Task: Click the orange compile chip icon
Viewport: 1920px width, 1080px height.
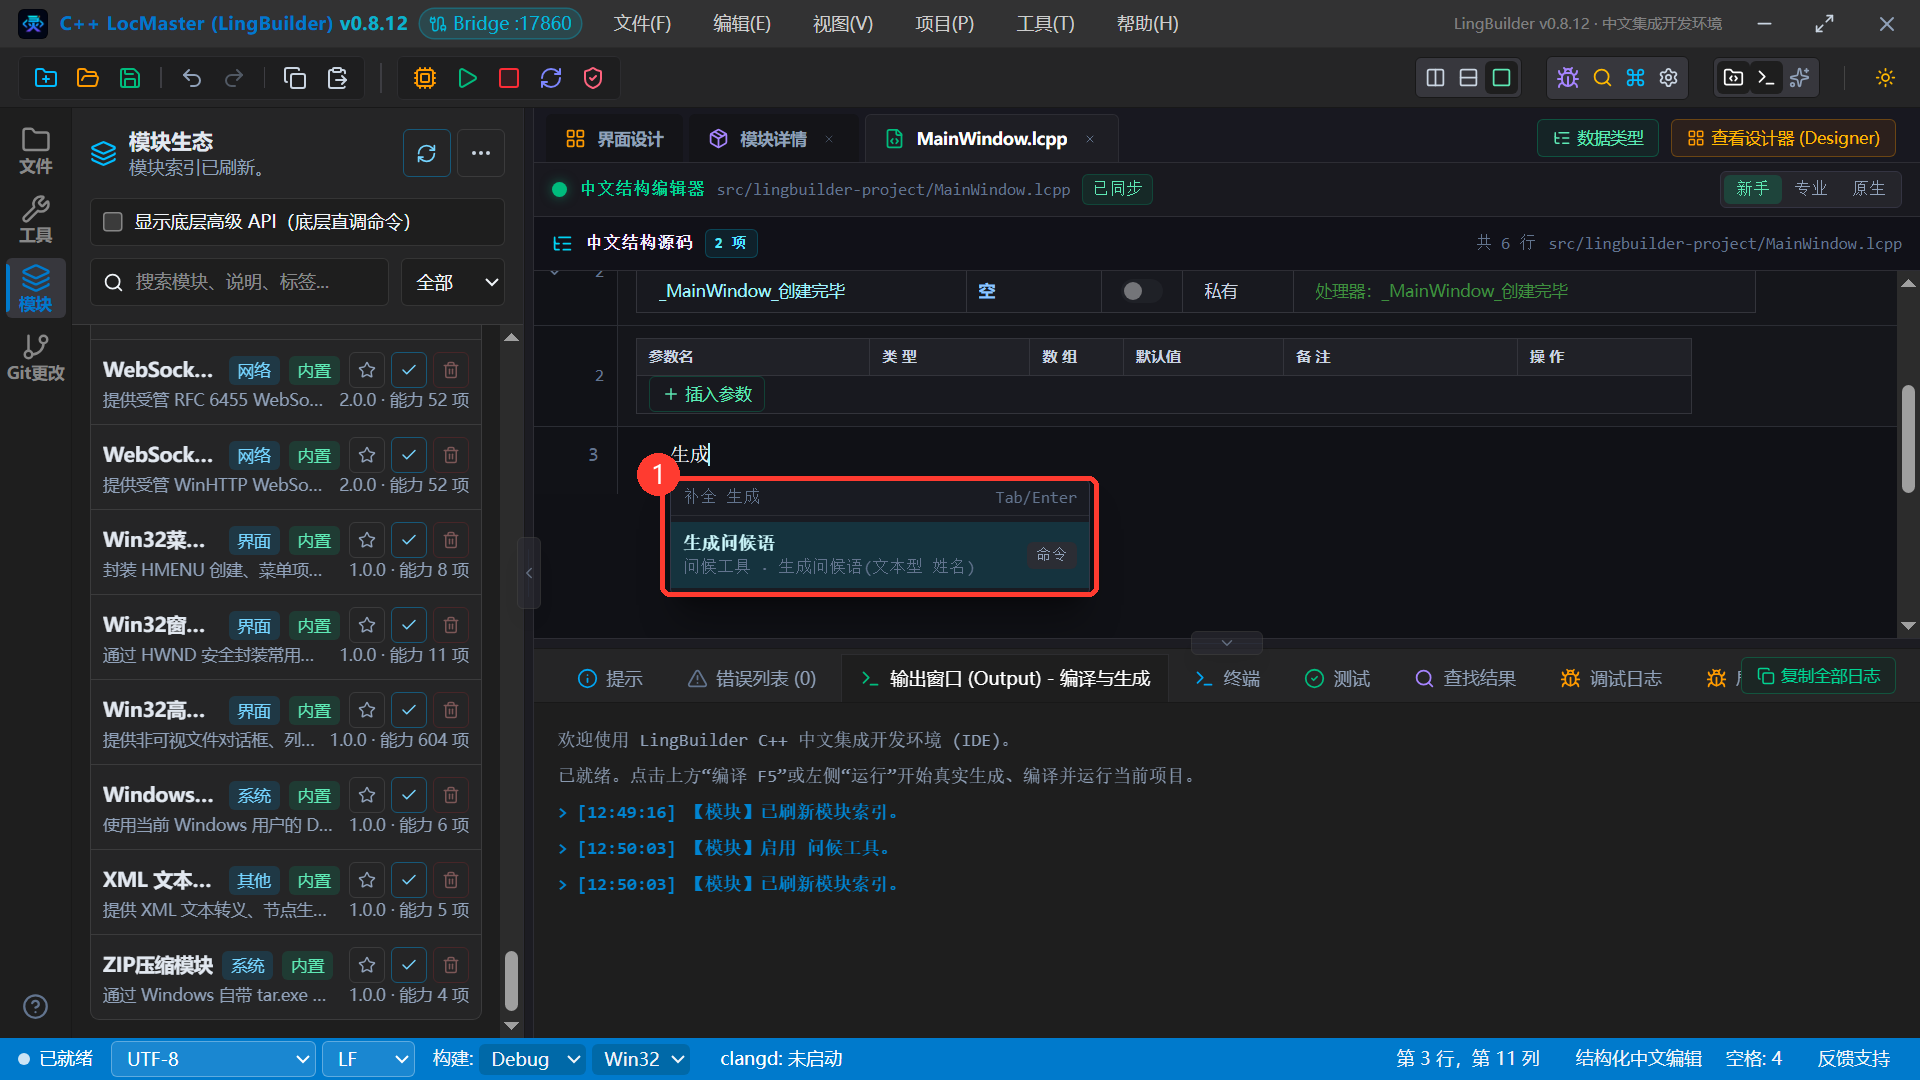Action: pyautogui.click(x=425, y=78)
